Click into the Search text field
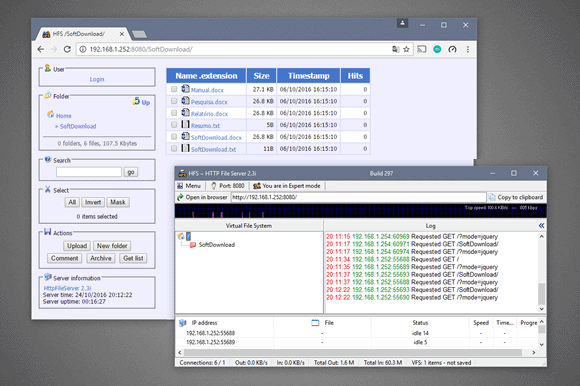The height and width of the screenshot is (386, 580). point(89,172)
